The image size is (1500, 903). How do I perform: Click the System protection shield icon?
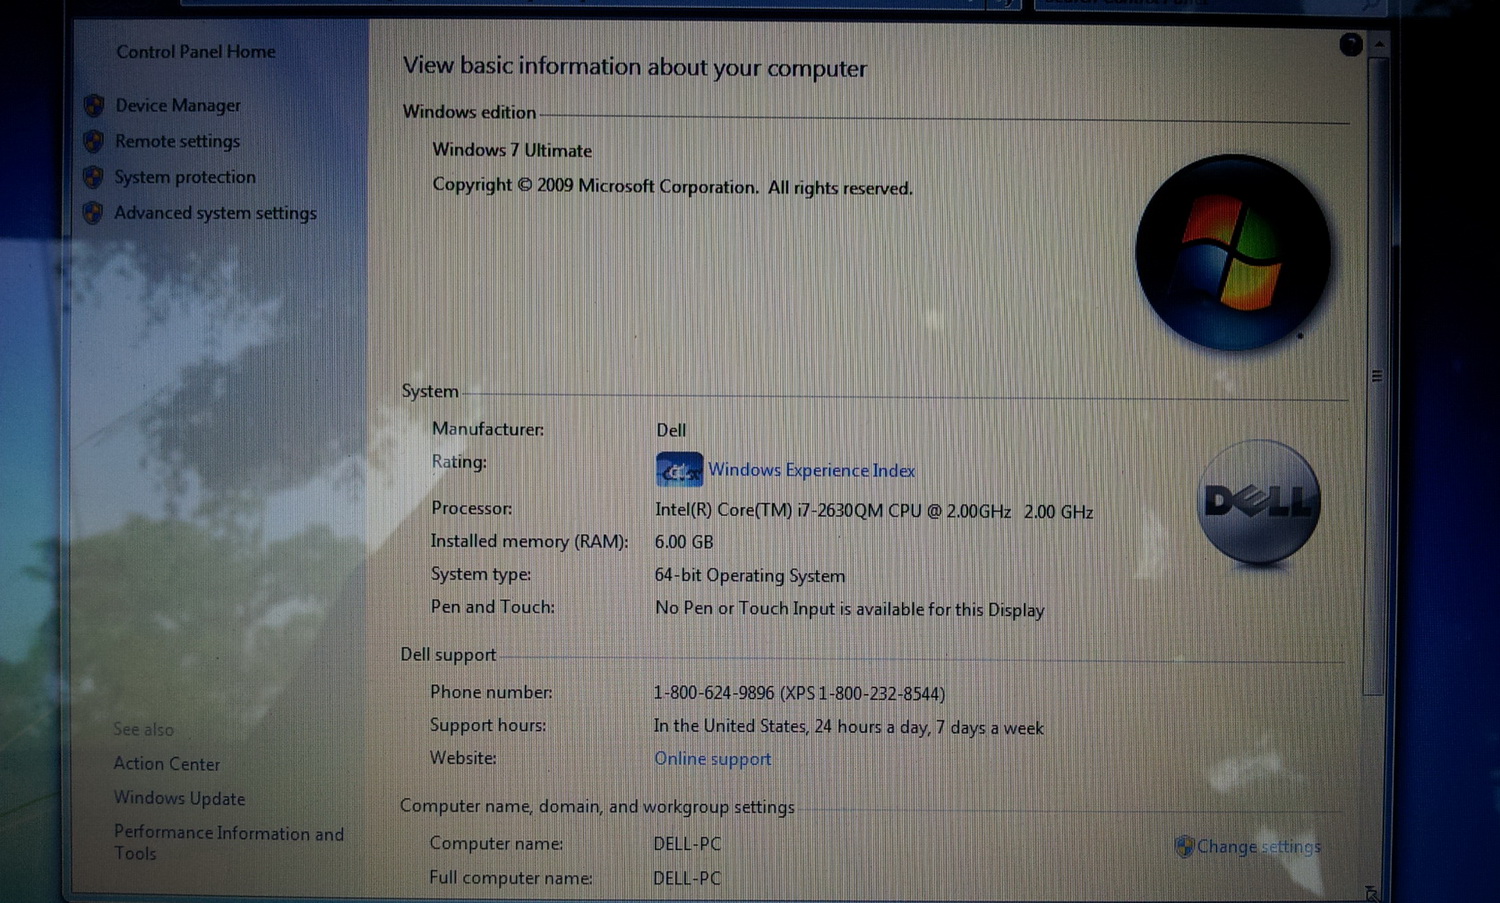click(x=93, y=177)
